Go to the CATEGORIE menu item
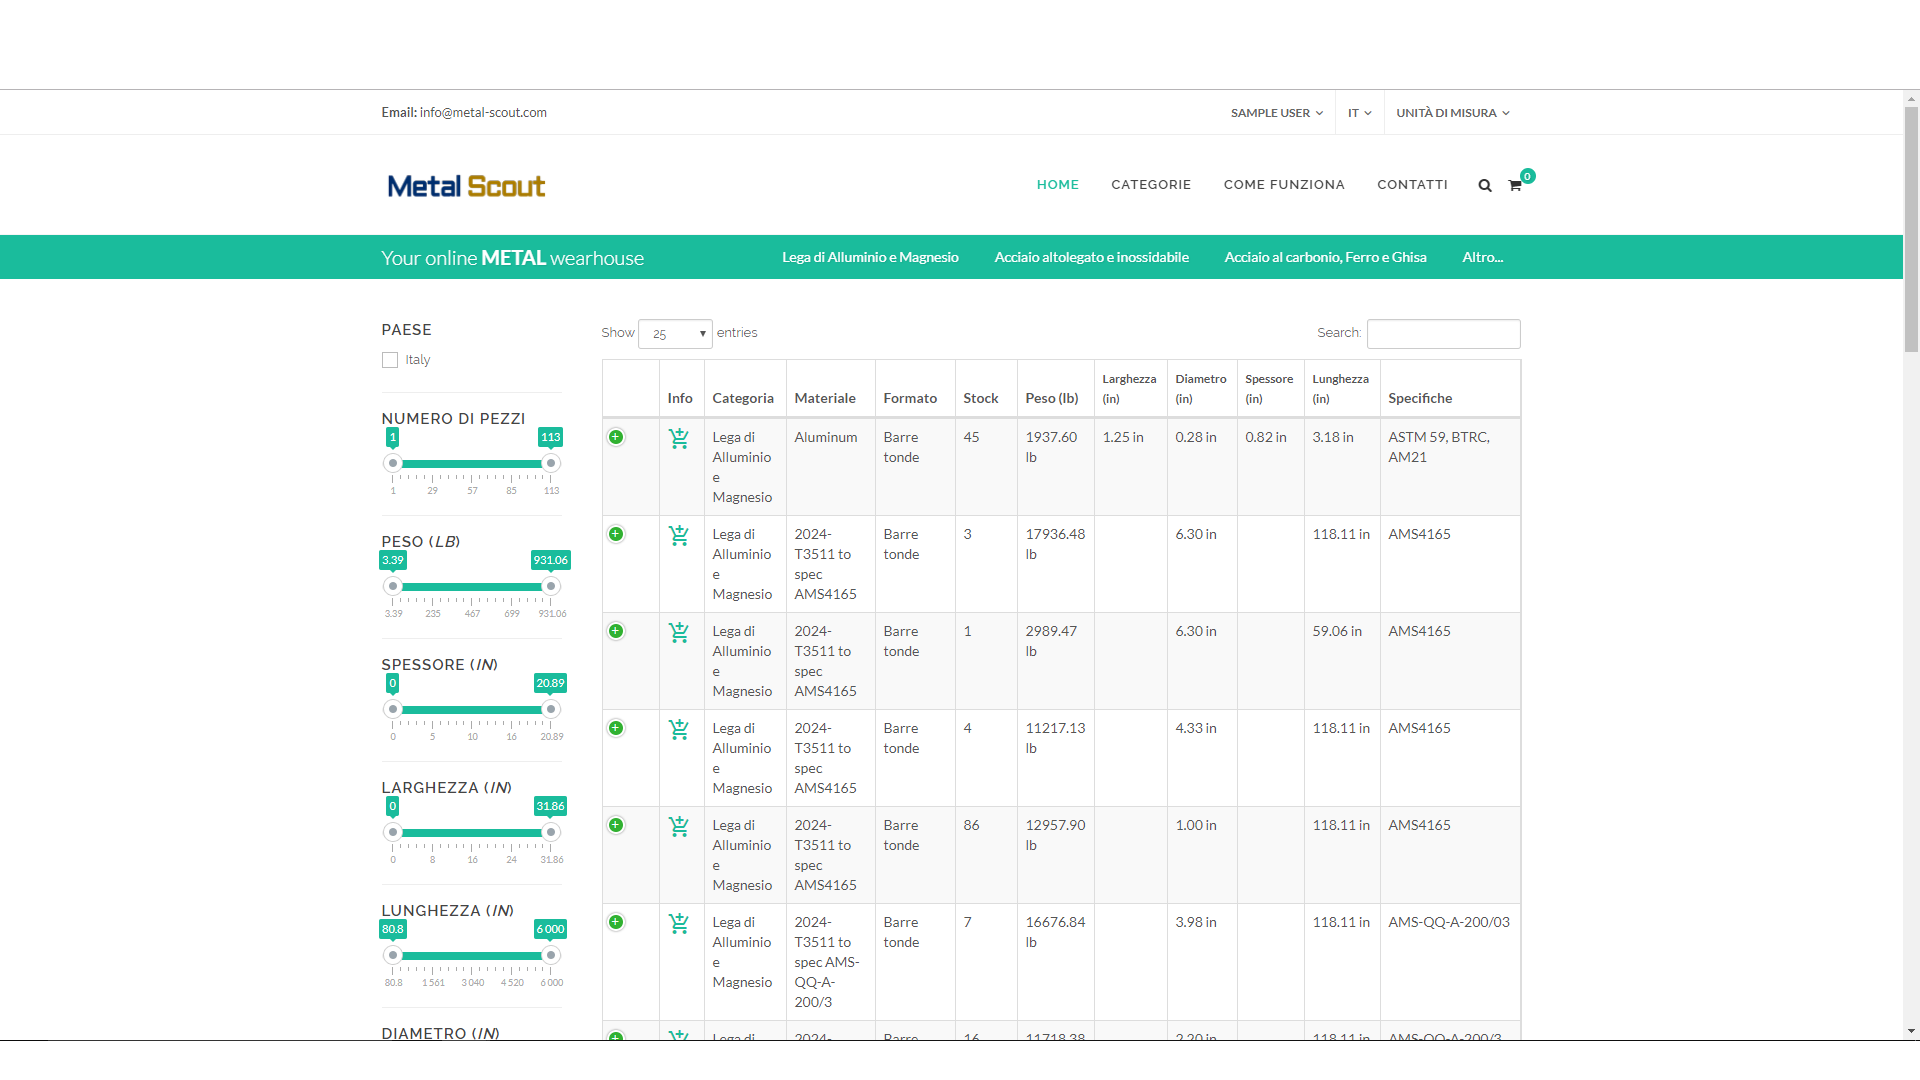 click(1151, 185)
